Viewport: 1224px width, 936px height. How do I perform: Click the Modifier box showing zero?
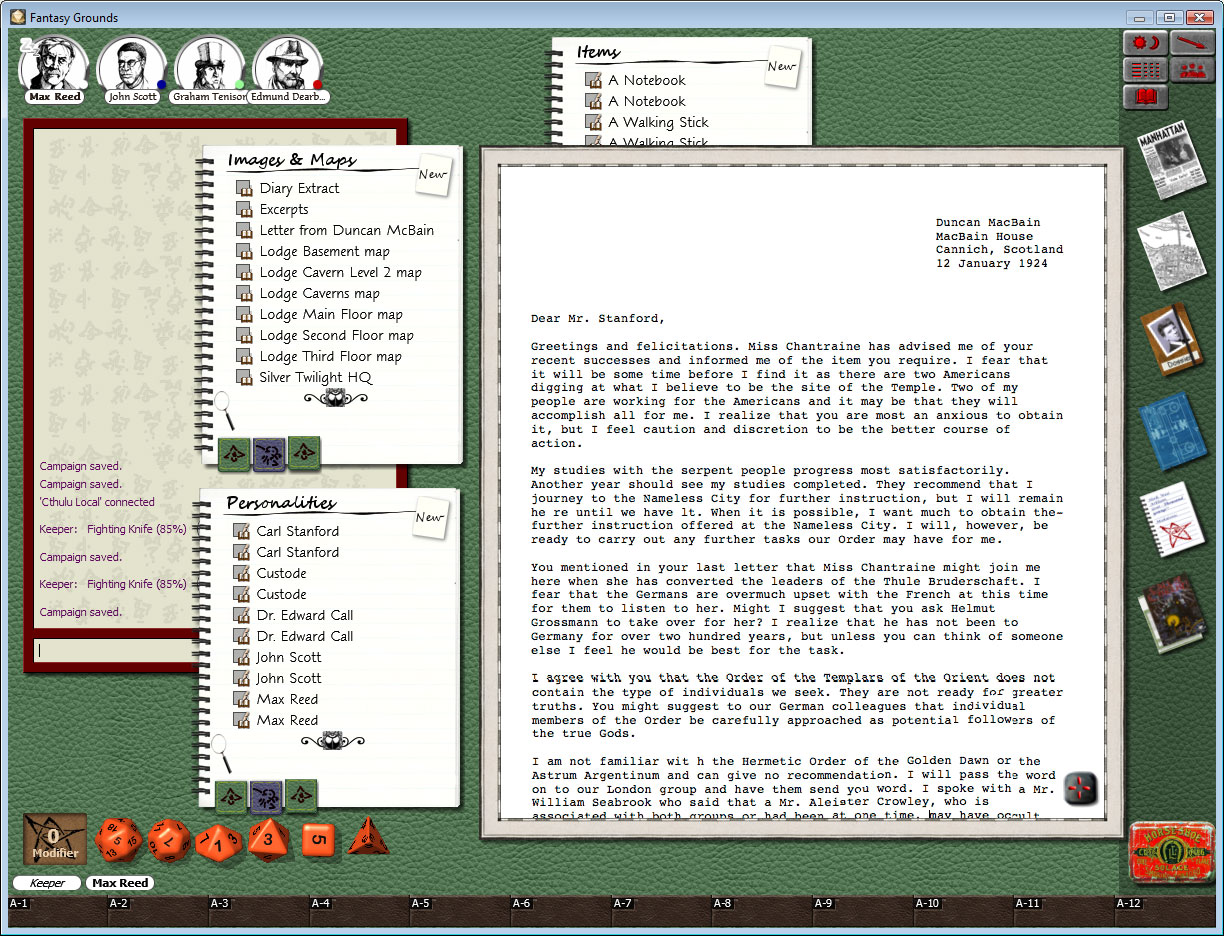(53, 840)
